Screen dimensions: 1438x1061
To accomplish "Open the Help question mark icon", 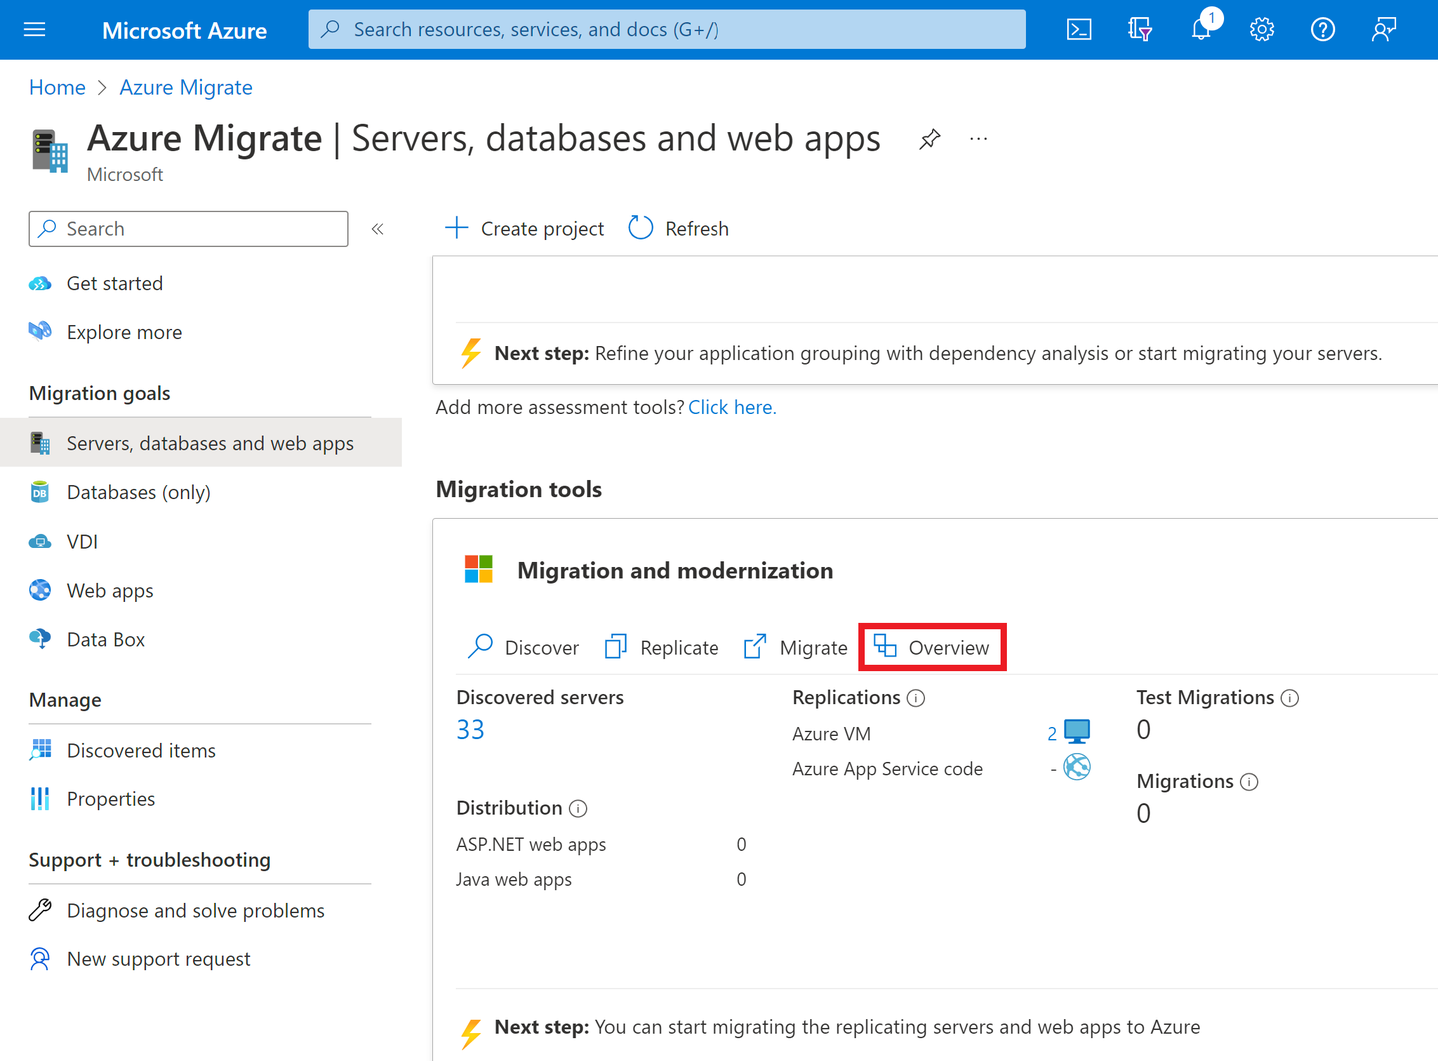I will pos(1323,30).
